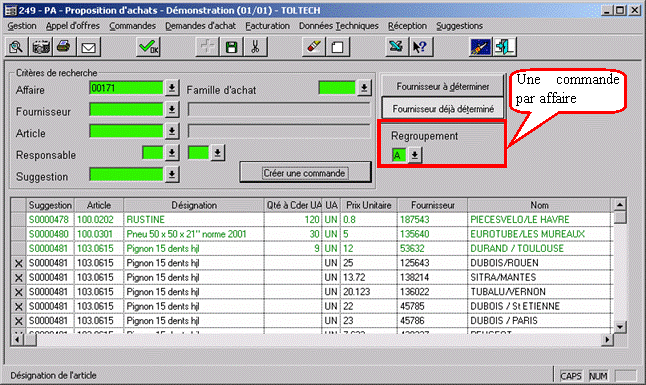Click the table's scroll right arrow
The width and height of the screenshot is (646, 385).
coord(607,340)
